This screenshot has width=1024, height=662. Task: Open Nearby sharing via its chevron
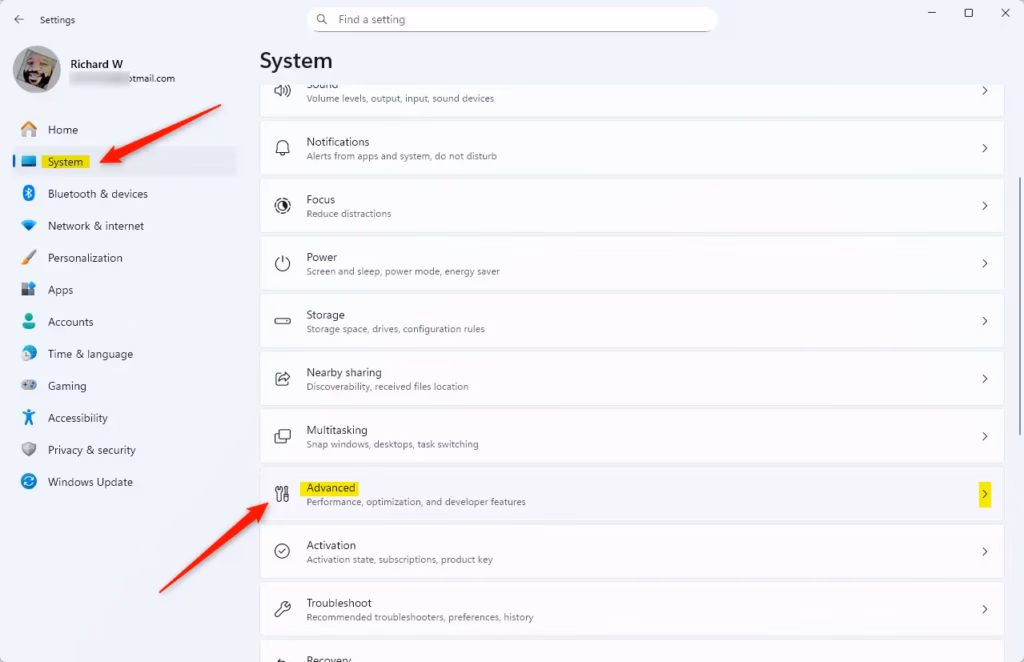pos(985,379)
